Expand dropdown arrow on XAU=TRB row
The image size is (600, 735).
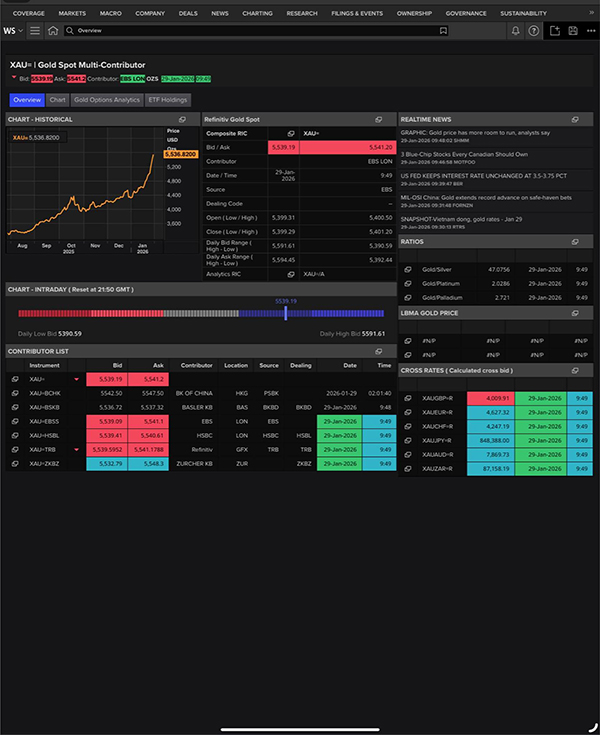point(76,450)
